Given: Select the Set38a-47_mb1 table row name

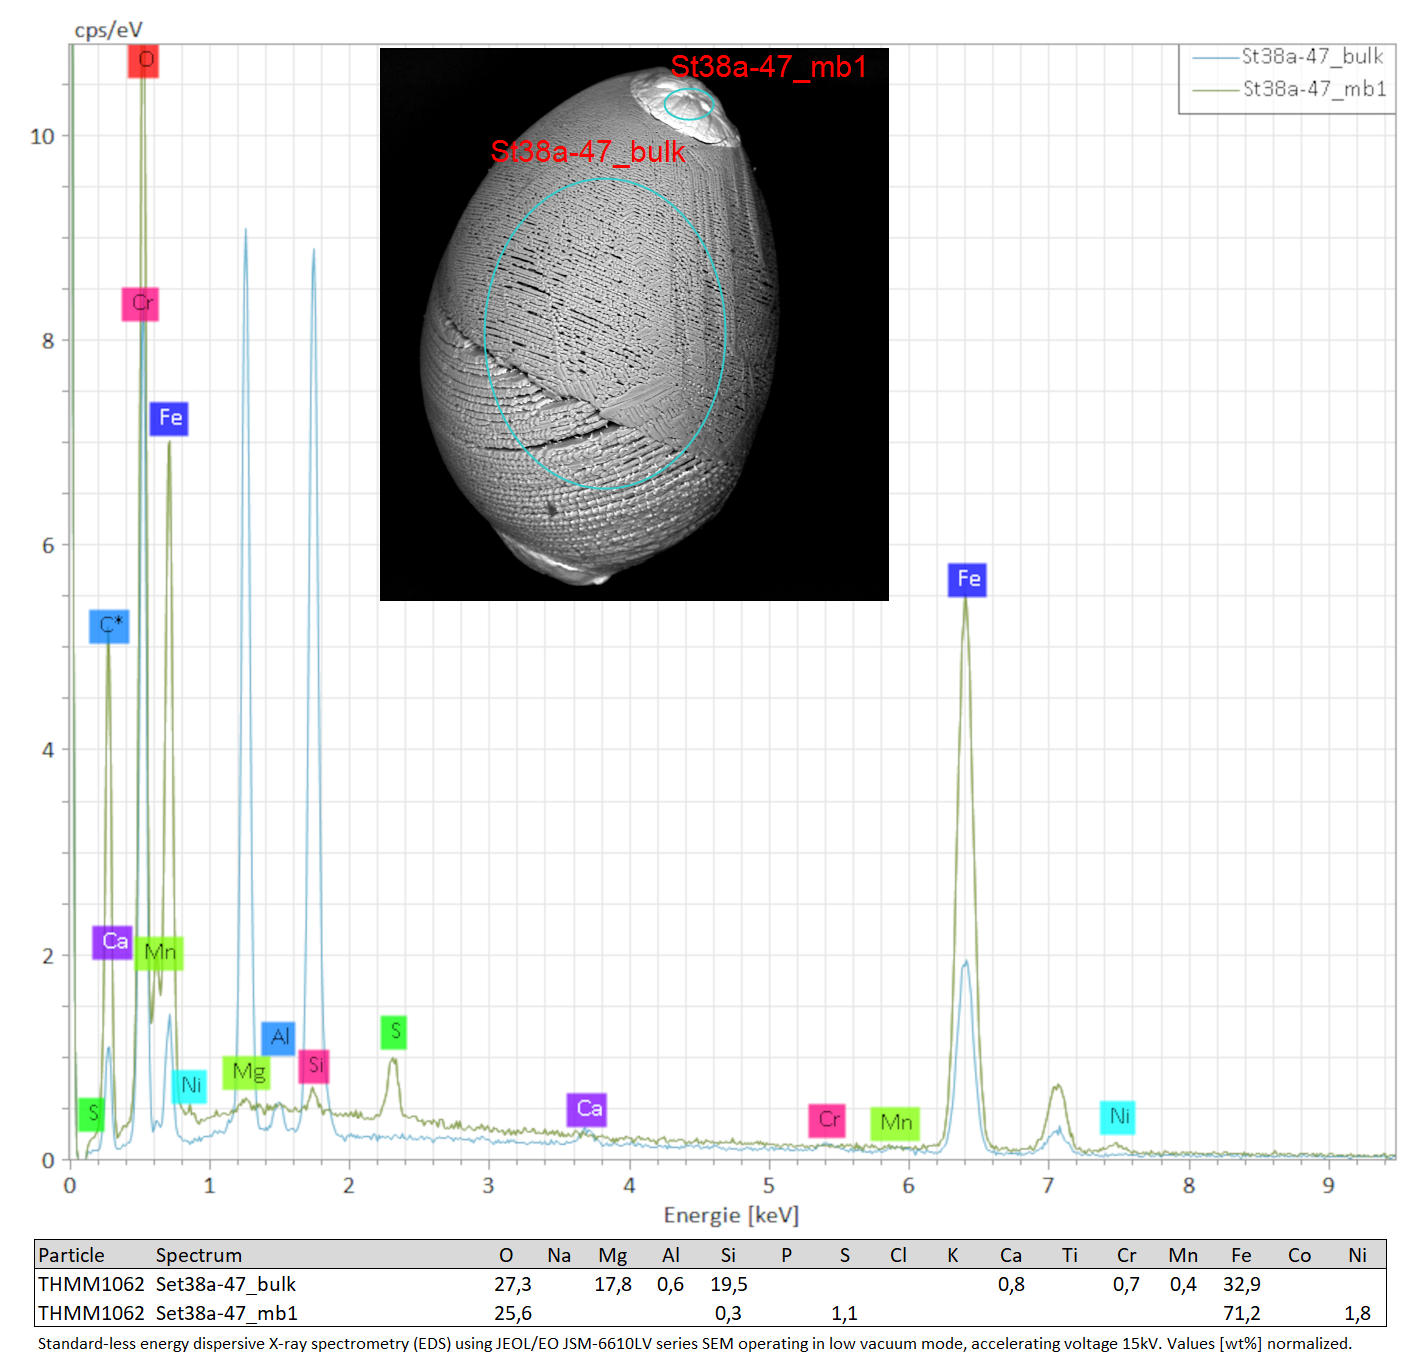Looking at the screenshot, I should point(227,1313).
